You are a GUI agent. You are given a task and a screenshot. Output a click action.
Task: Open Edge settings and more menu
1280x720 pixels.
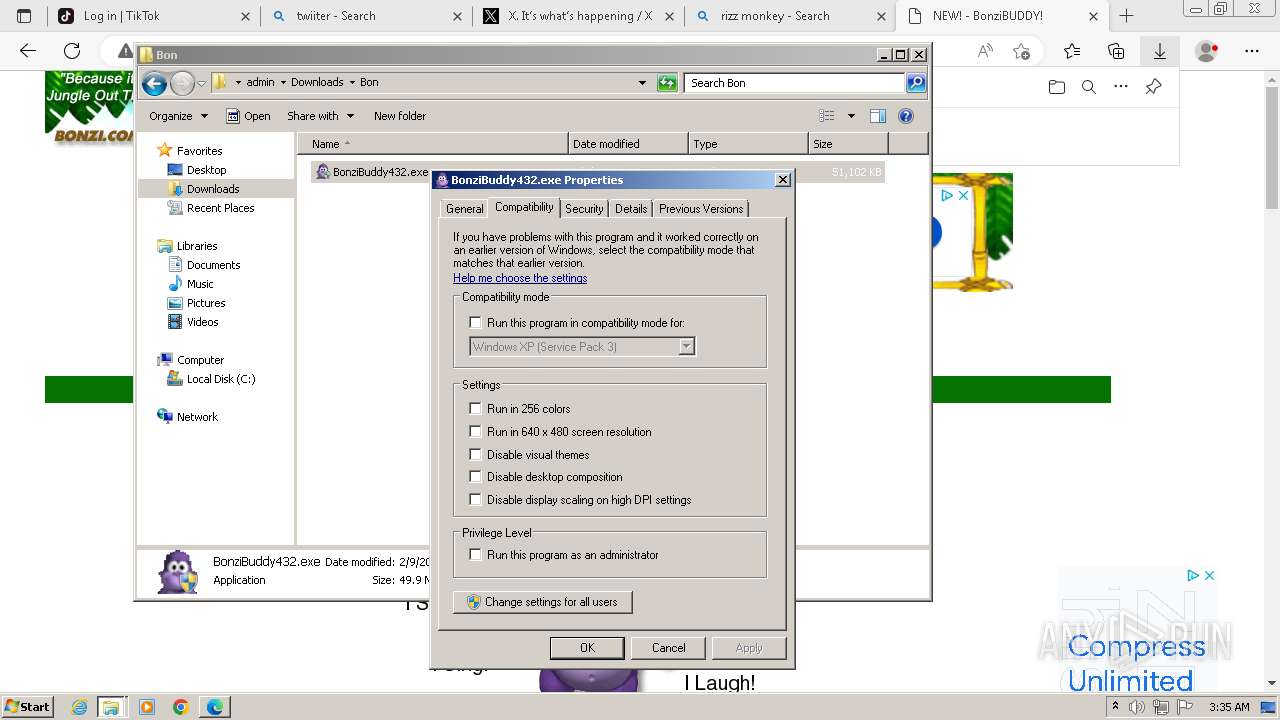tap(1252, 51)
